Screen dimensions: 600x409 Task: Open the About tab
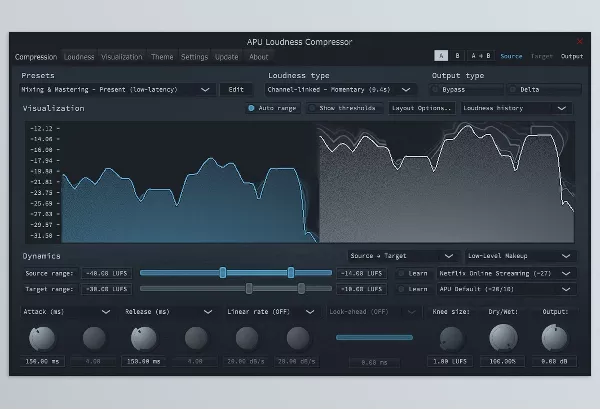coord(259,57)
